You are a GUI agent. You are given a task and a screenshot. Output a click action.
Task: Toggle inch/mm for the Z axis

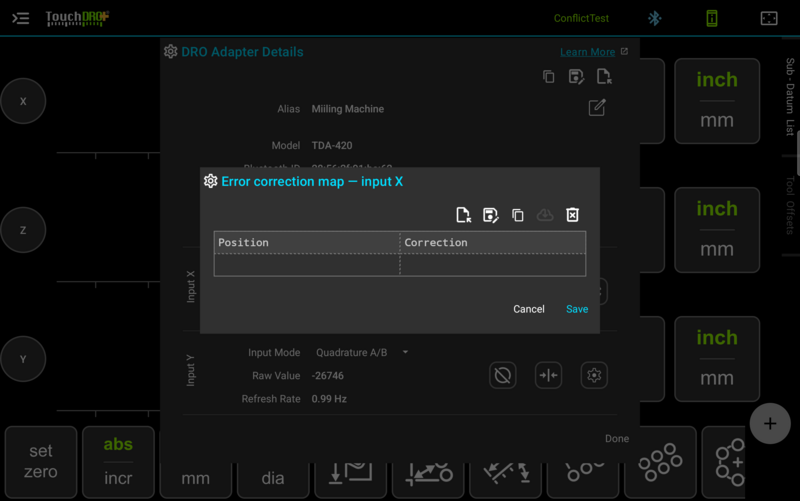[x=717, y=230]
